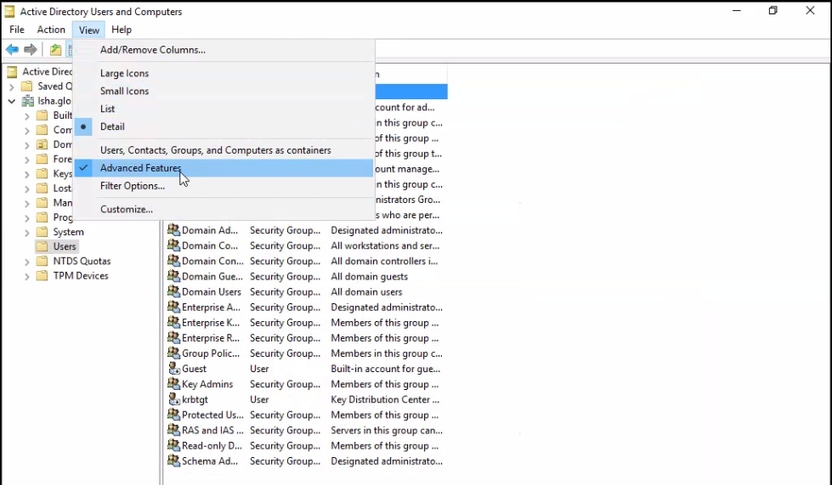Viewport: 832px width, 485px height.
Task: Click 'All workstations and ser...' description
Action: pos(385,246)
